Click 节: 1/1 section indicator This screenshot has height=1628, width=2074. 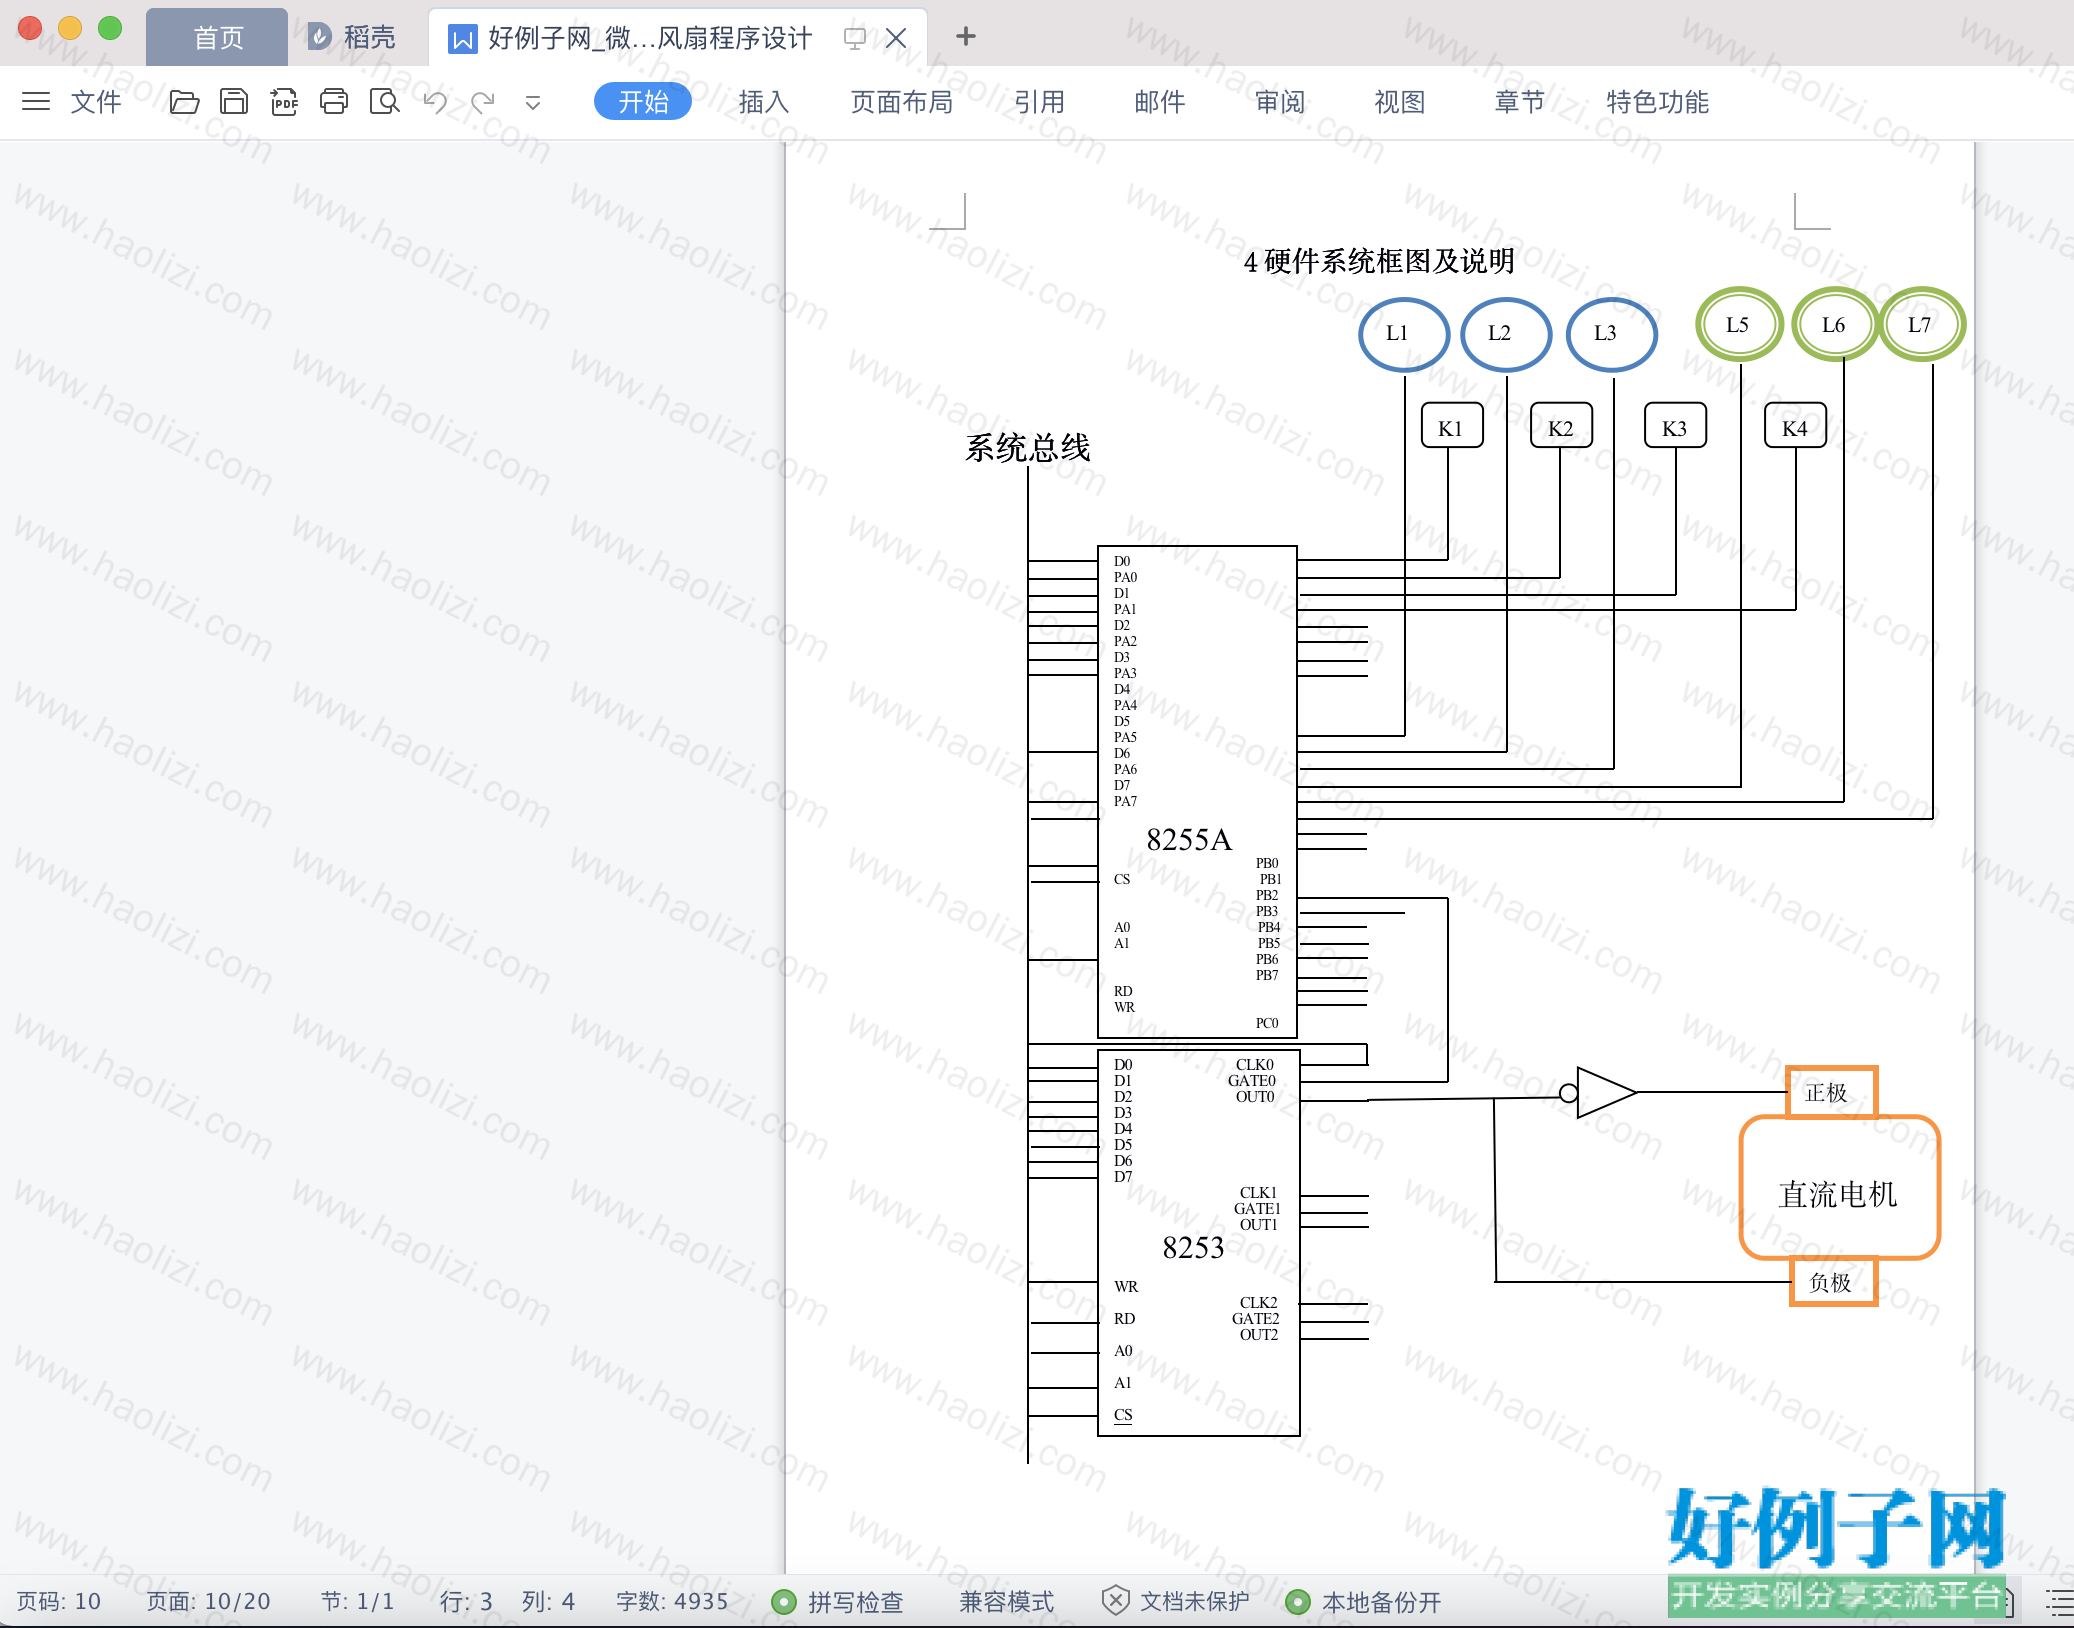pyautogui.click(x=357, y=1601)
